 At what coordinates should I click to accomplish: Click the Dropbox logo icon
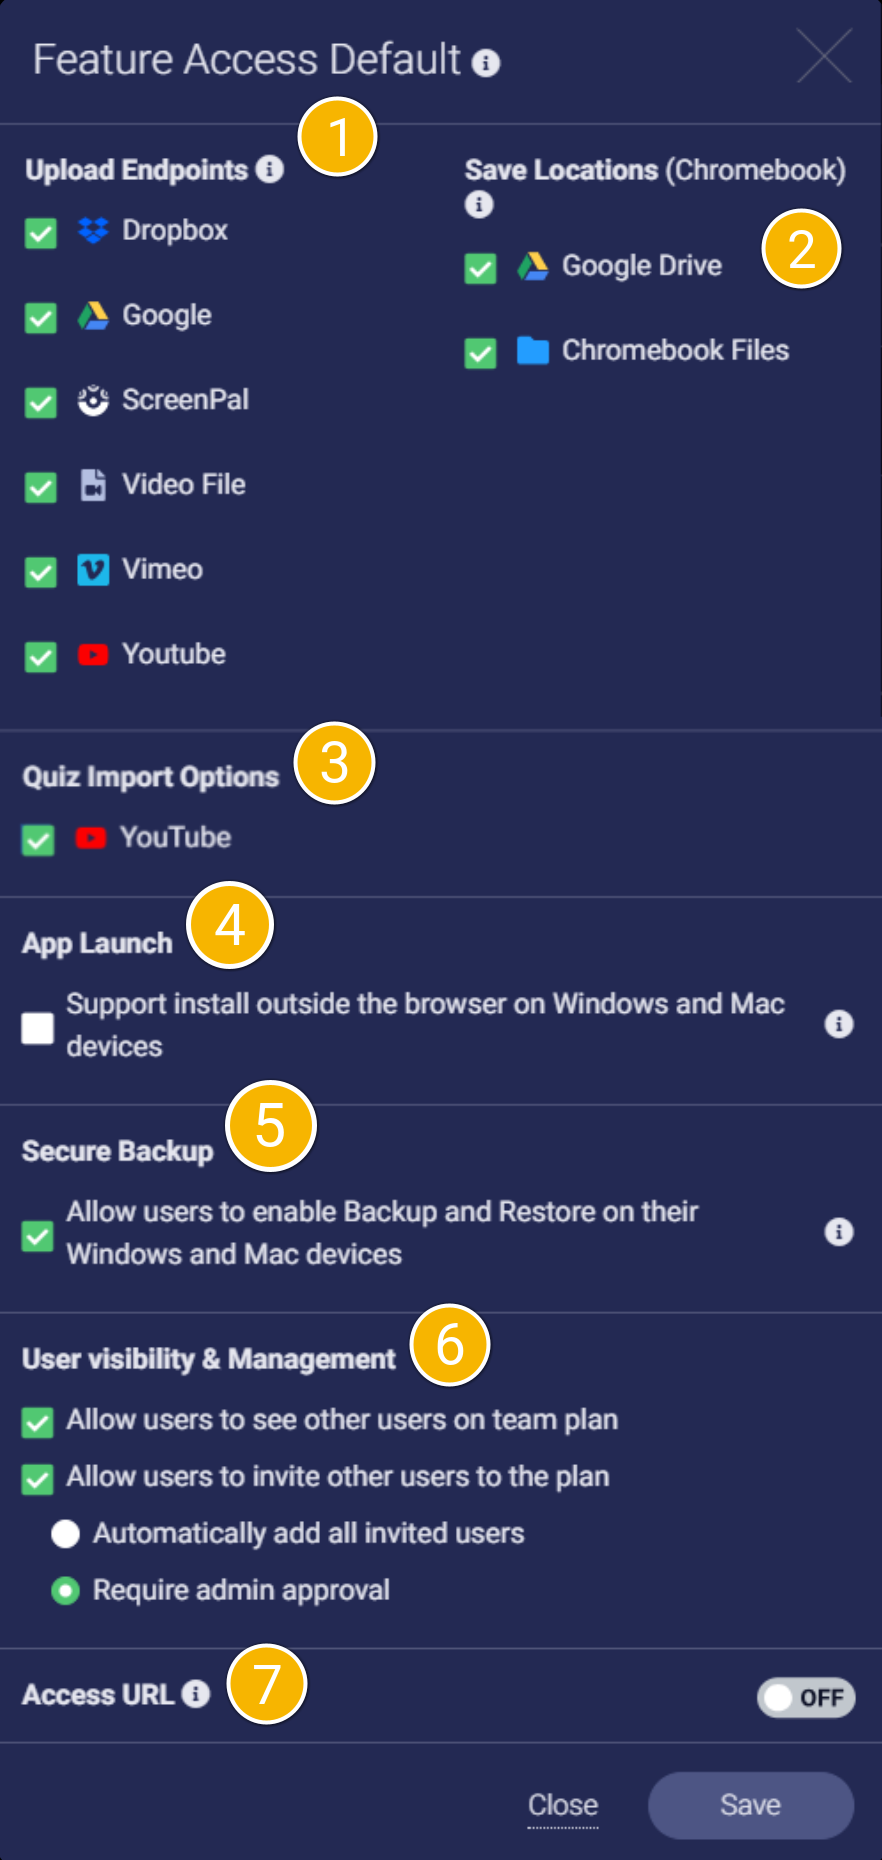tap(93, 231)
